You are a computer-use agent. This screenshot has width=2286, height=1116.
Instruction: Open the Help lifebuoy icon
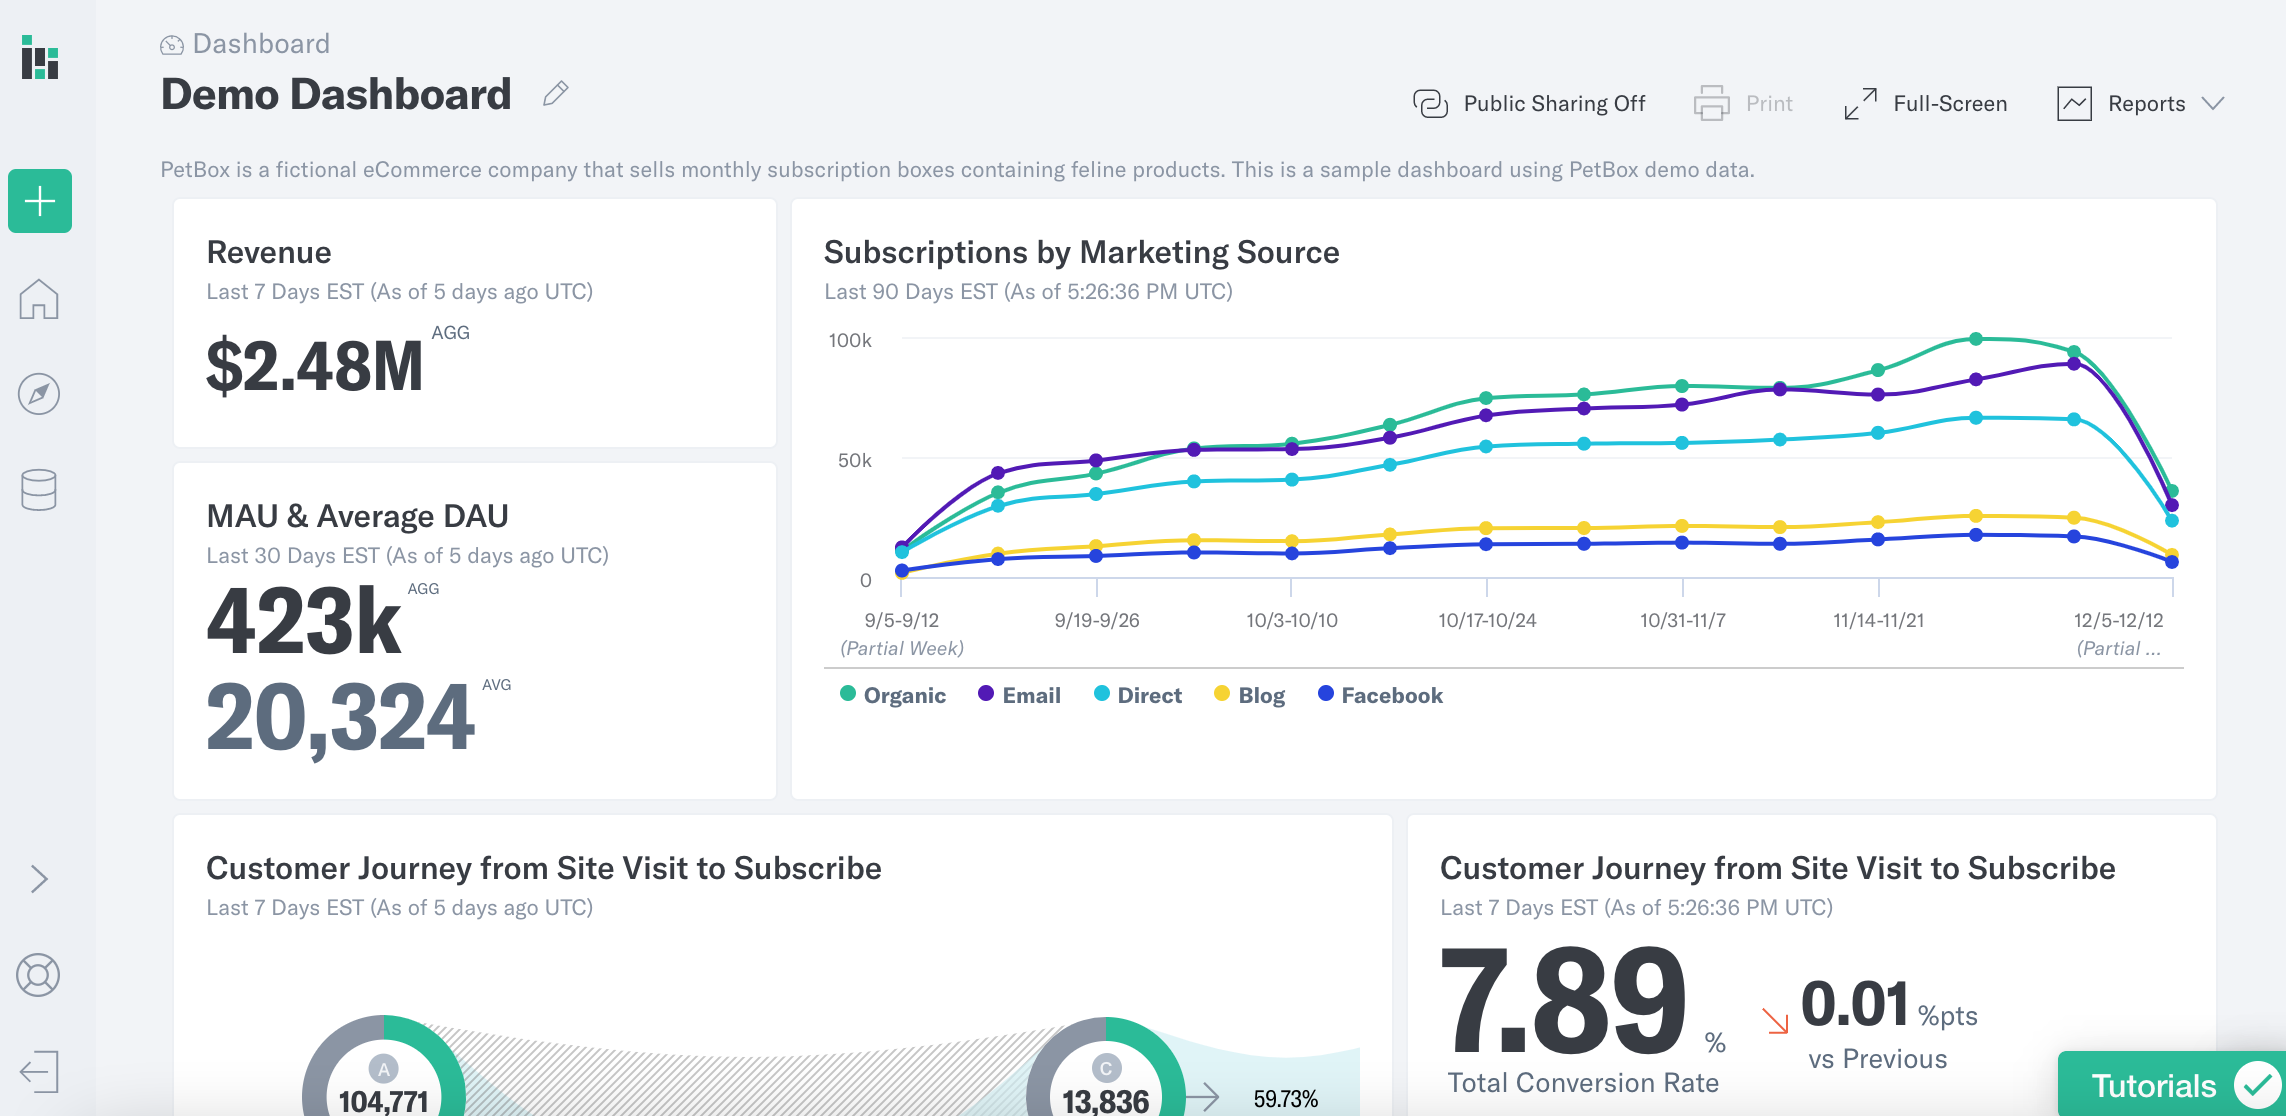(x=39, y=975)
